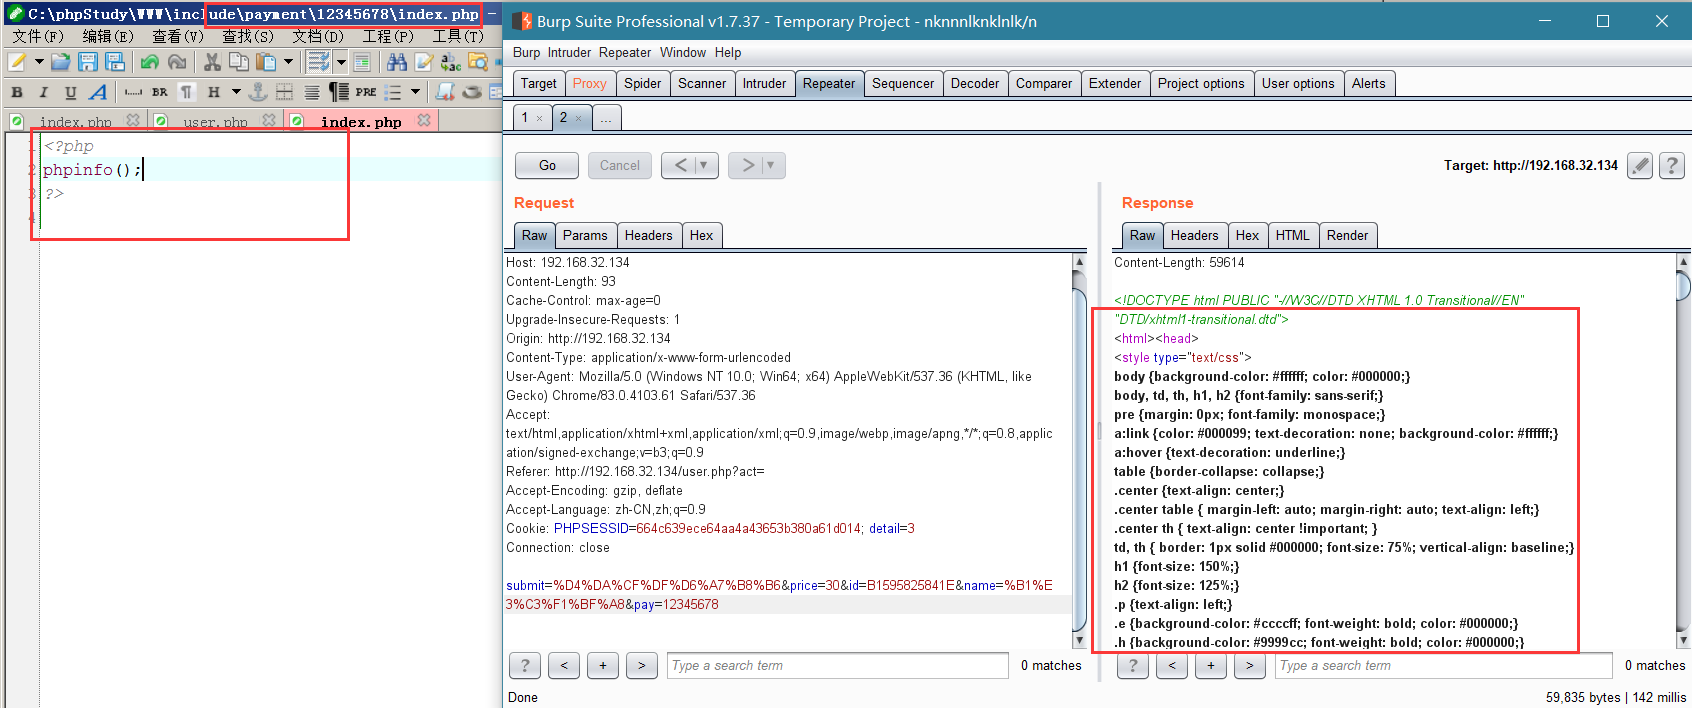
Task: Undo with the green arrow icon
Action: [x=150, y=62]
